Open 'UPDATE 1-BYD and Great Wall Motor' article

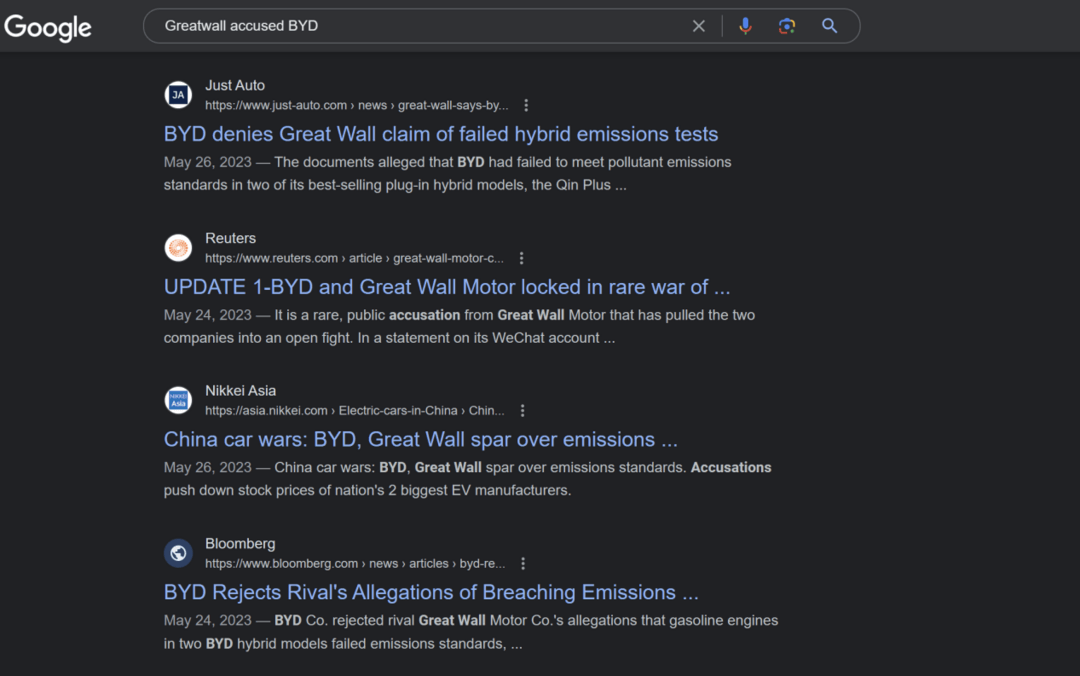pos(447,287)
